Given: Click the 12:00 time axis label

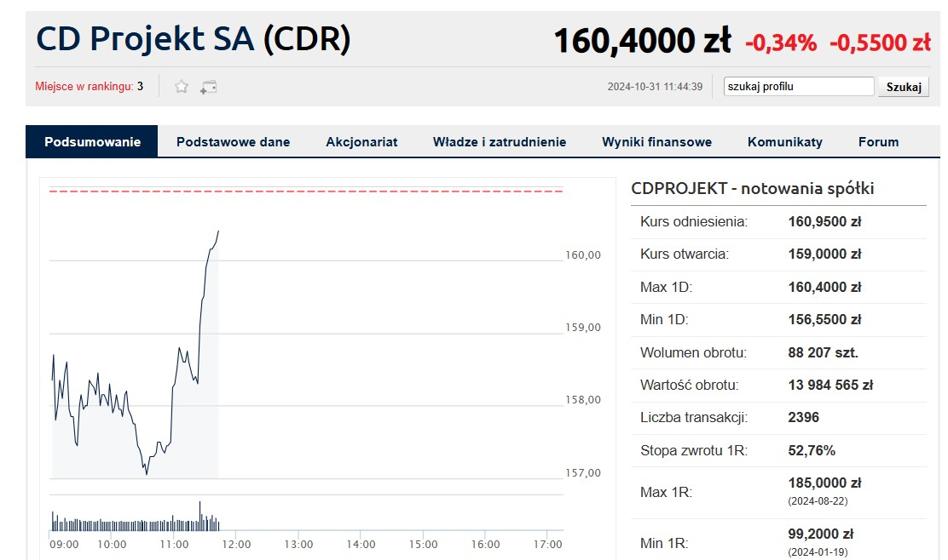Looking at the screenshot, I should pos(236,544).
